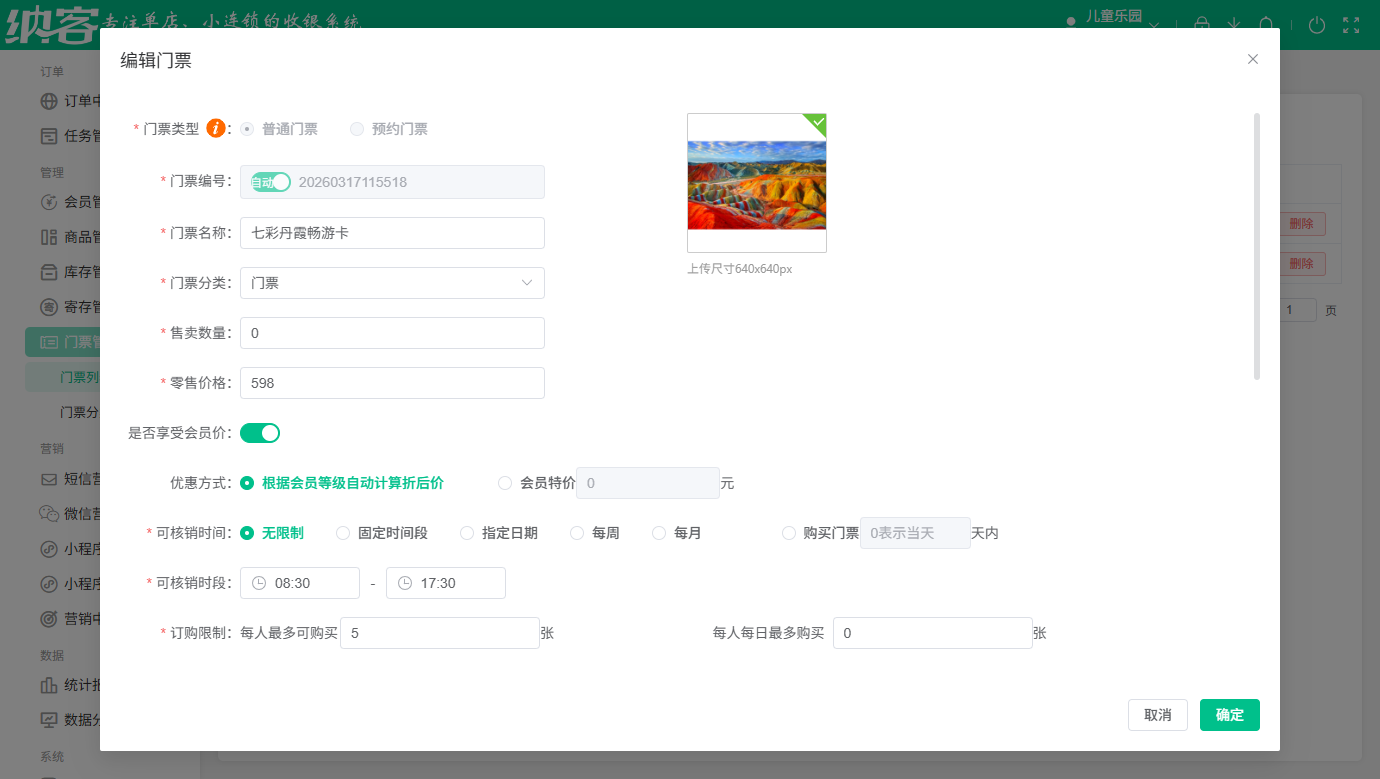Click the 确定 confirm button
1380x779 pixels.
1229,715
